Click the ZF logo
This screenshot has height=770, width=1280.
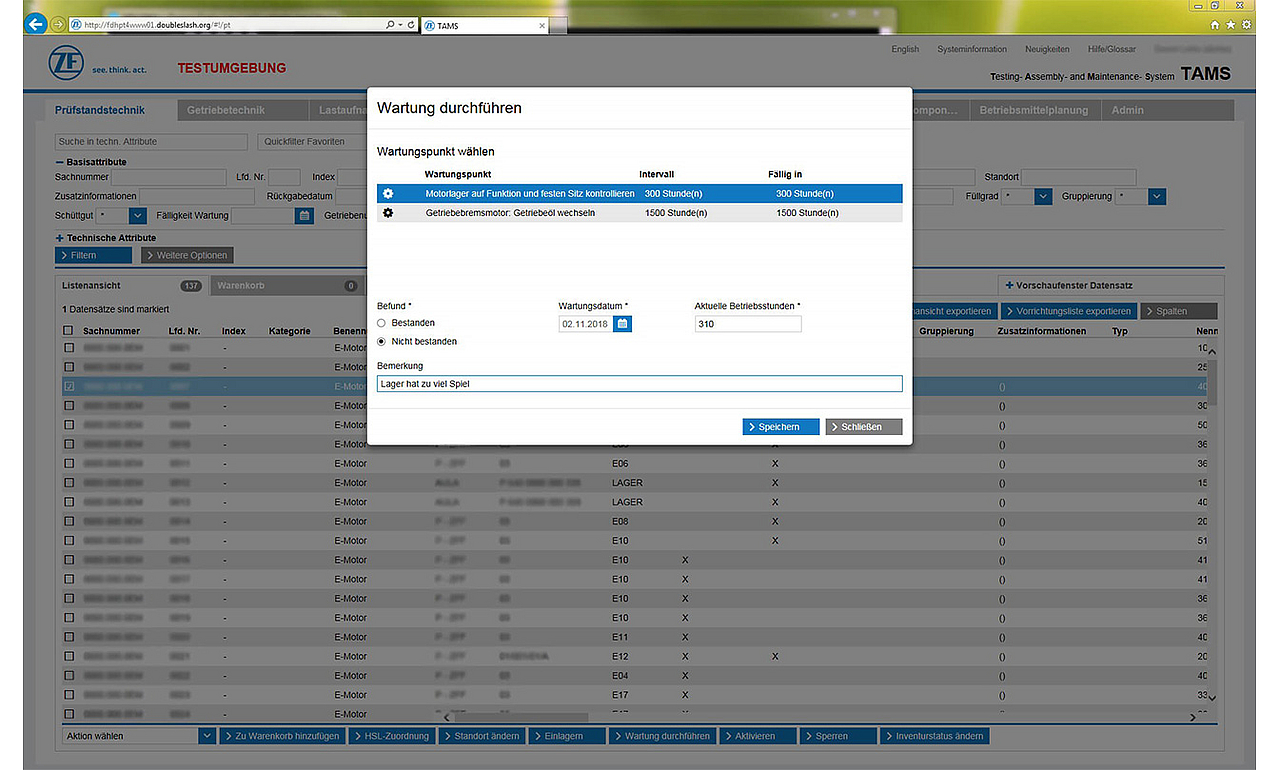point(66,65)
